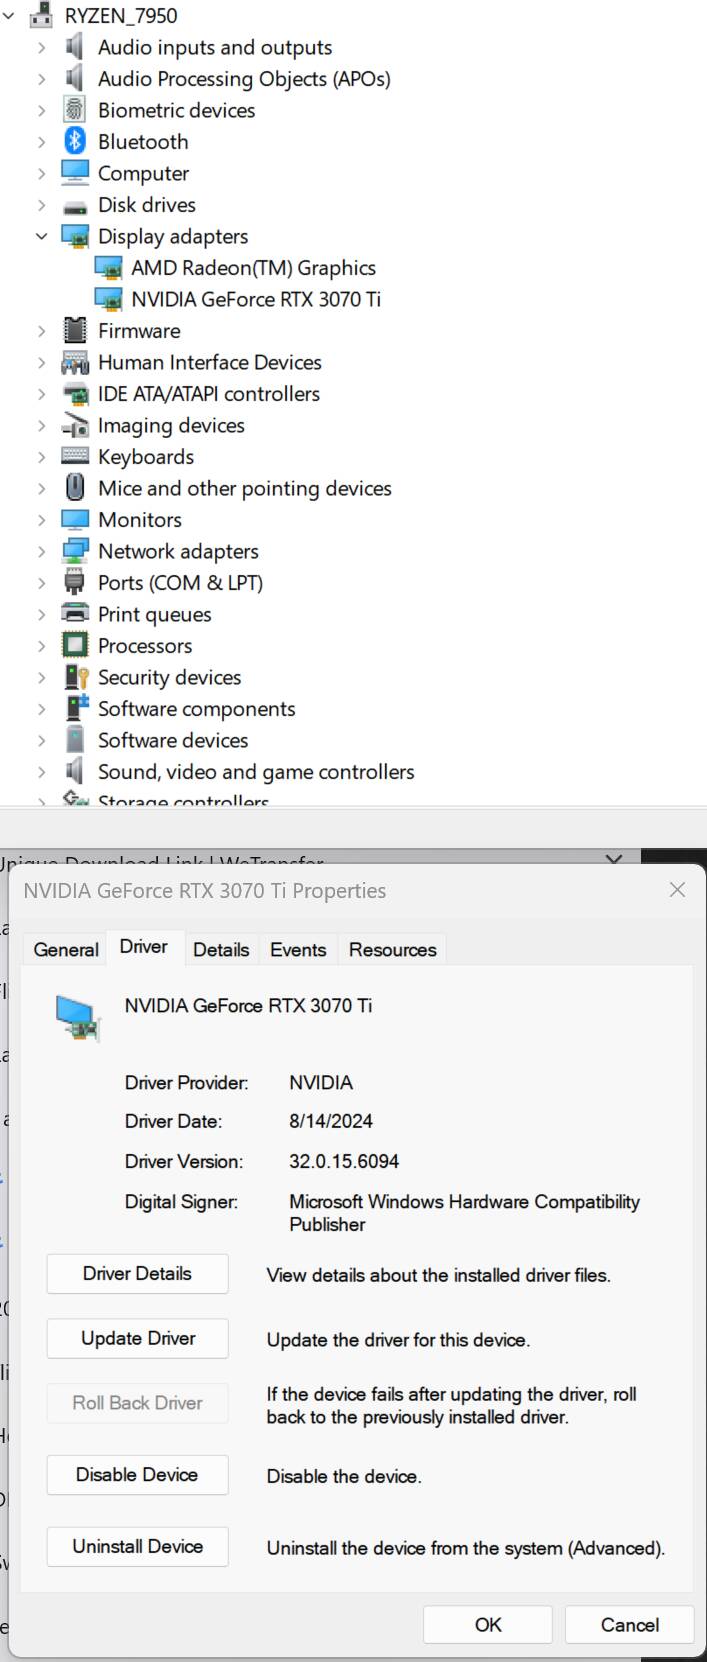
Task: Click the Uninstall Device button
Action: click(137, 1546)
